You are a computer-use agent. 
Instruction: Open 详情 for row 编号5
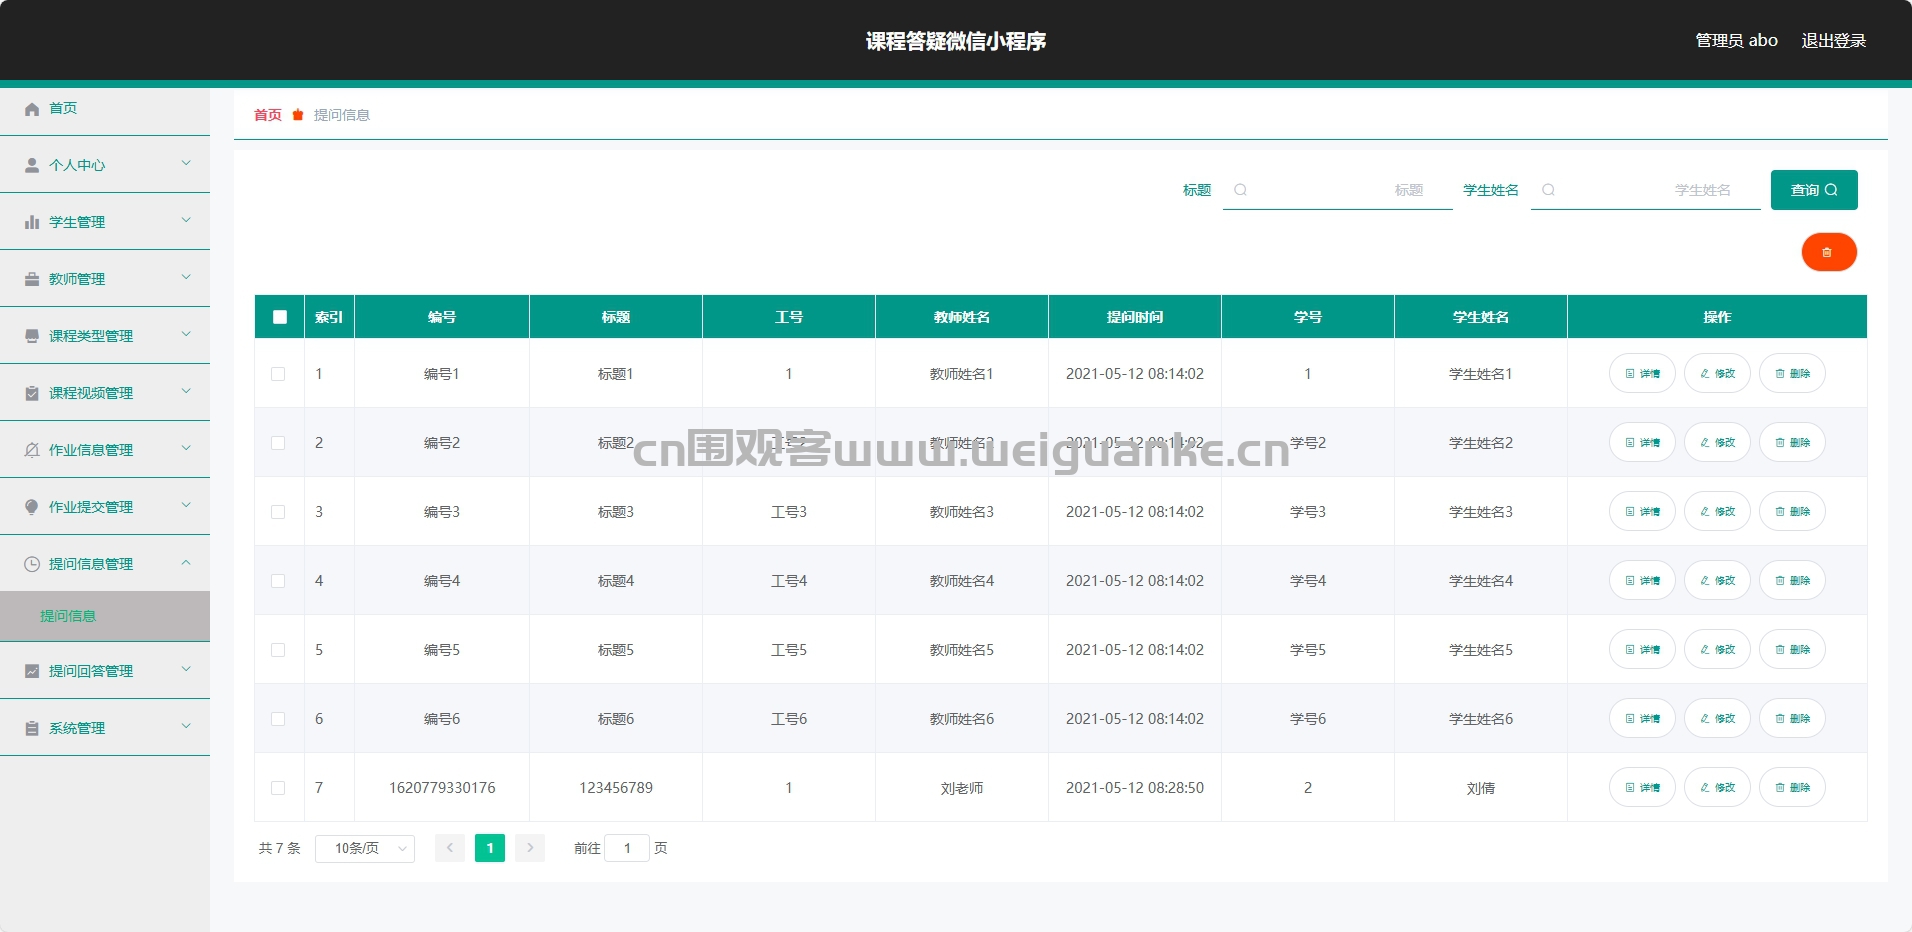[x=1642, y=650]
